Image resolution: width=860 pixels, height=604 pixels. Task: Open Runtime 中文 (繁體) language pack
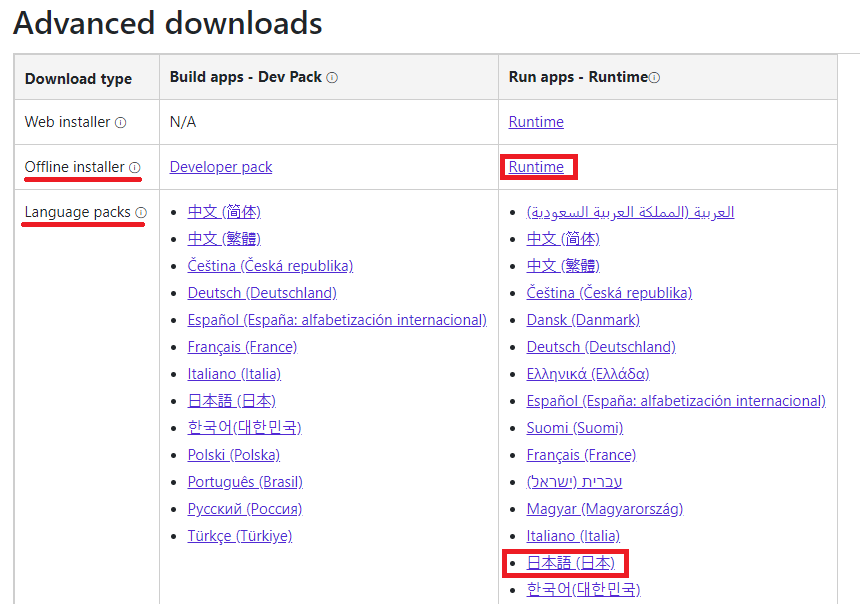(563, 266)
